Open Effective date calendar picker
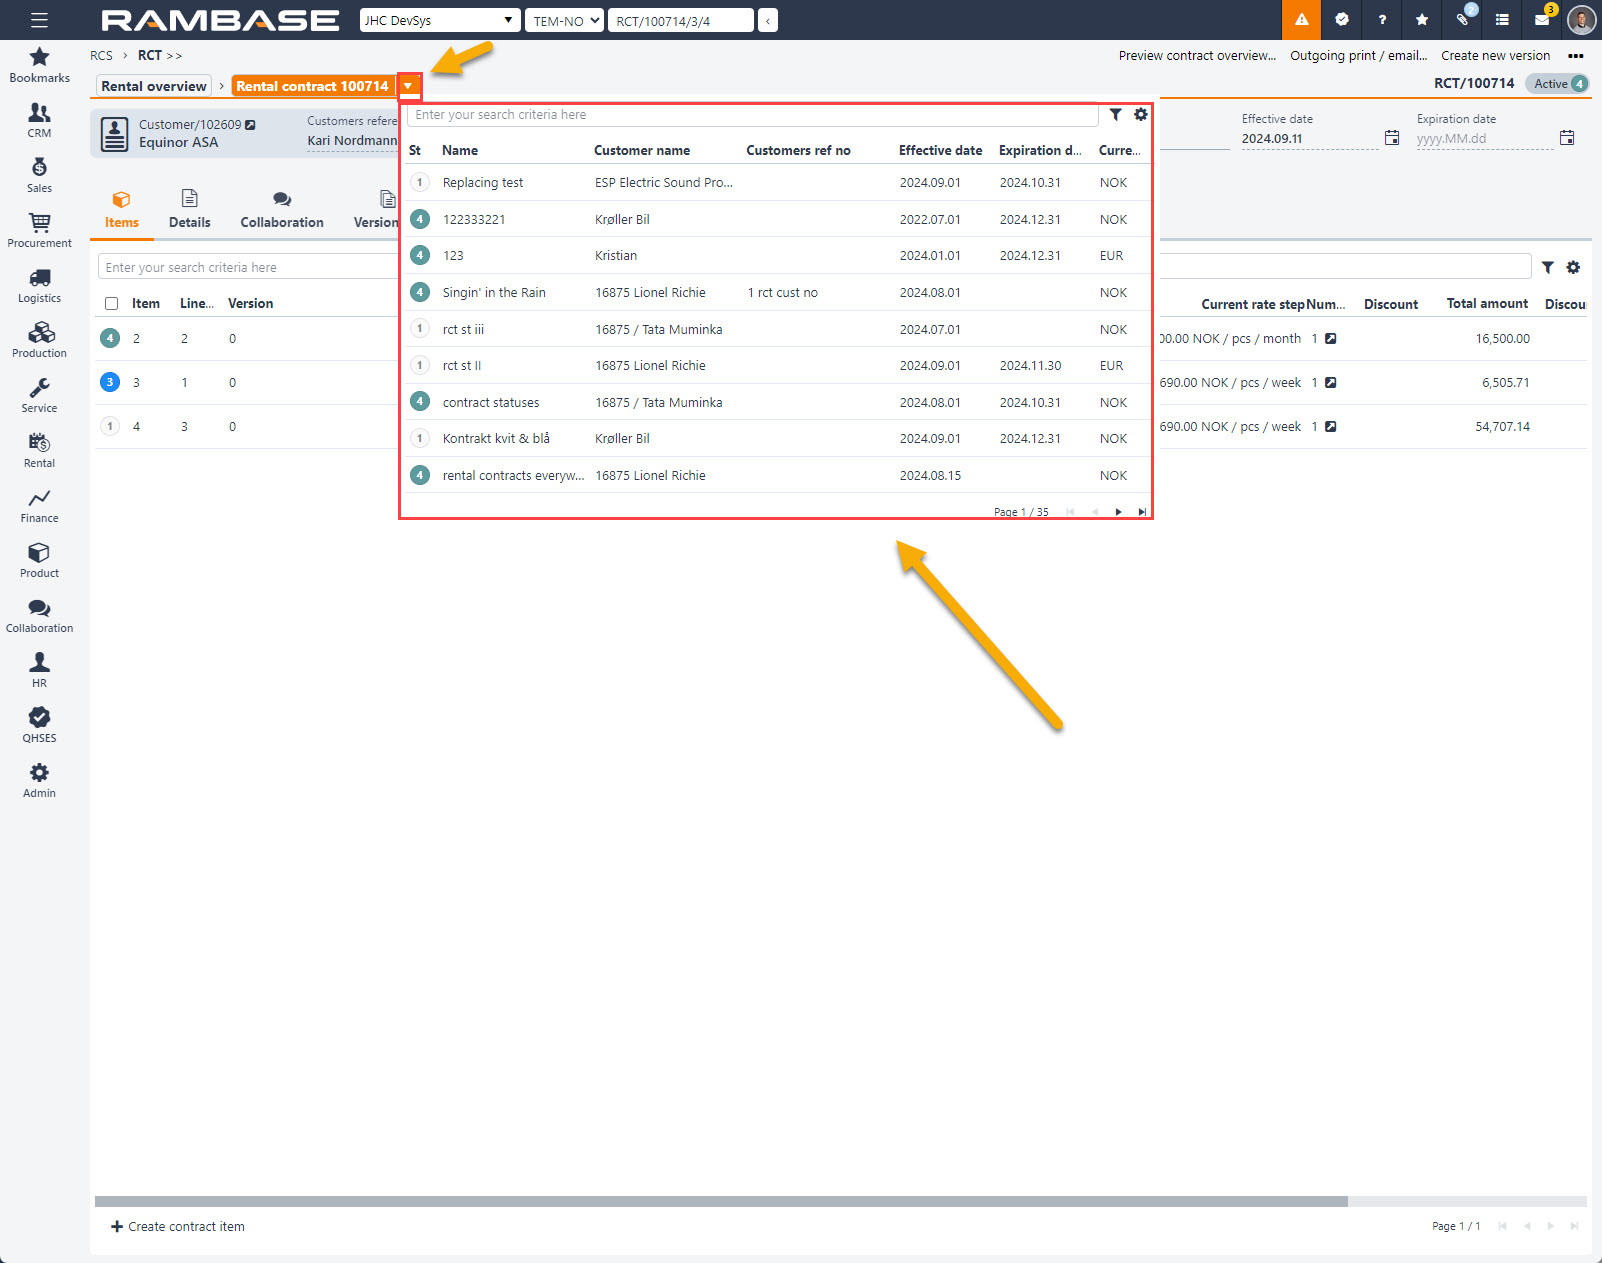Screen dimensions: 1602x1263 pyautogui.click(x=1391, y=138)
